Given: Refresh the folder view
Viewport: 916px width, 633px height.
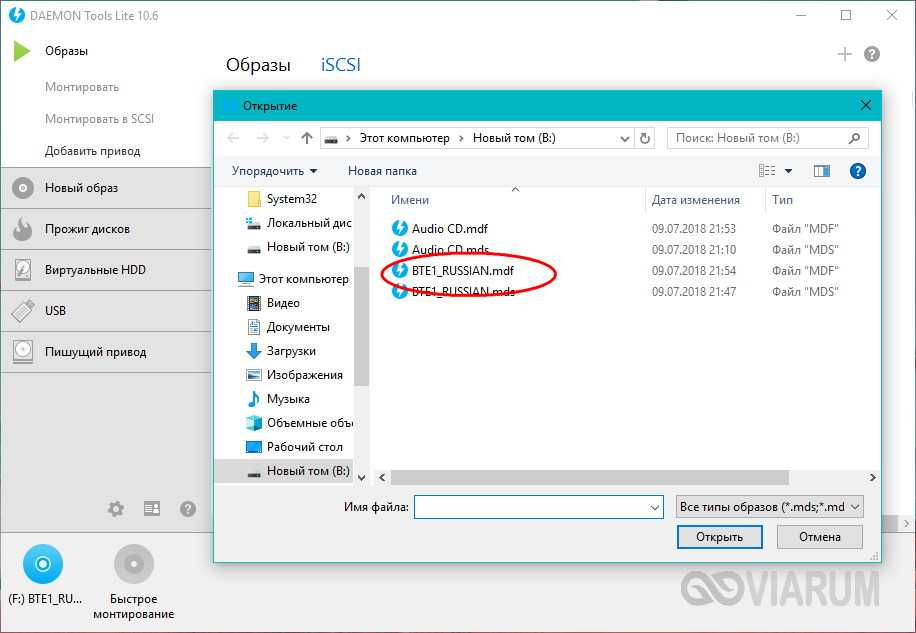Looking at the screenshot, I should click(644, 138).
